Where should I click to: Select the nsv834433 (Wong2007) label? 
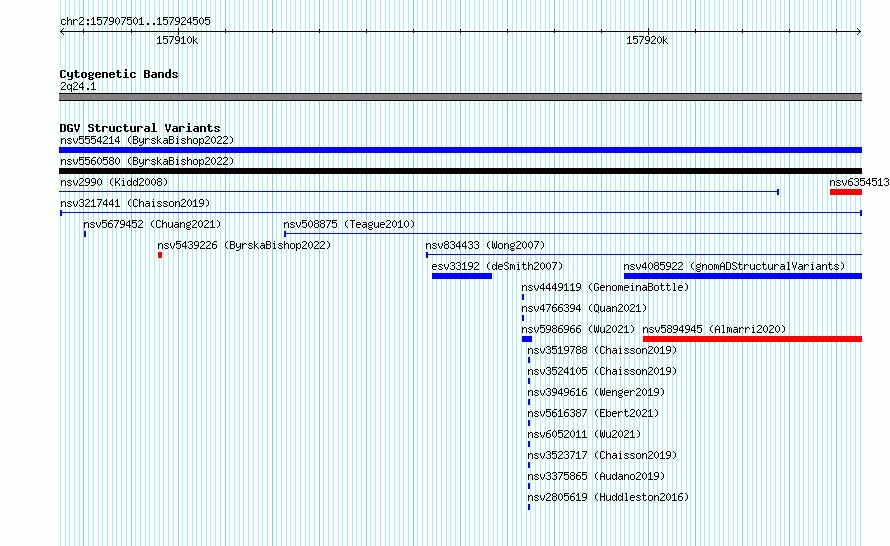485,245
